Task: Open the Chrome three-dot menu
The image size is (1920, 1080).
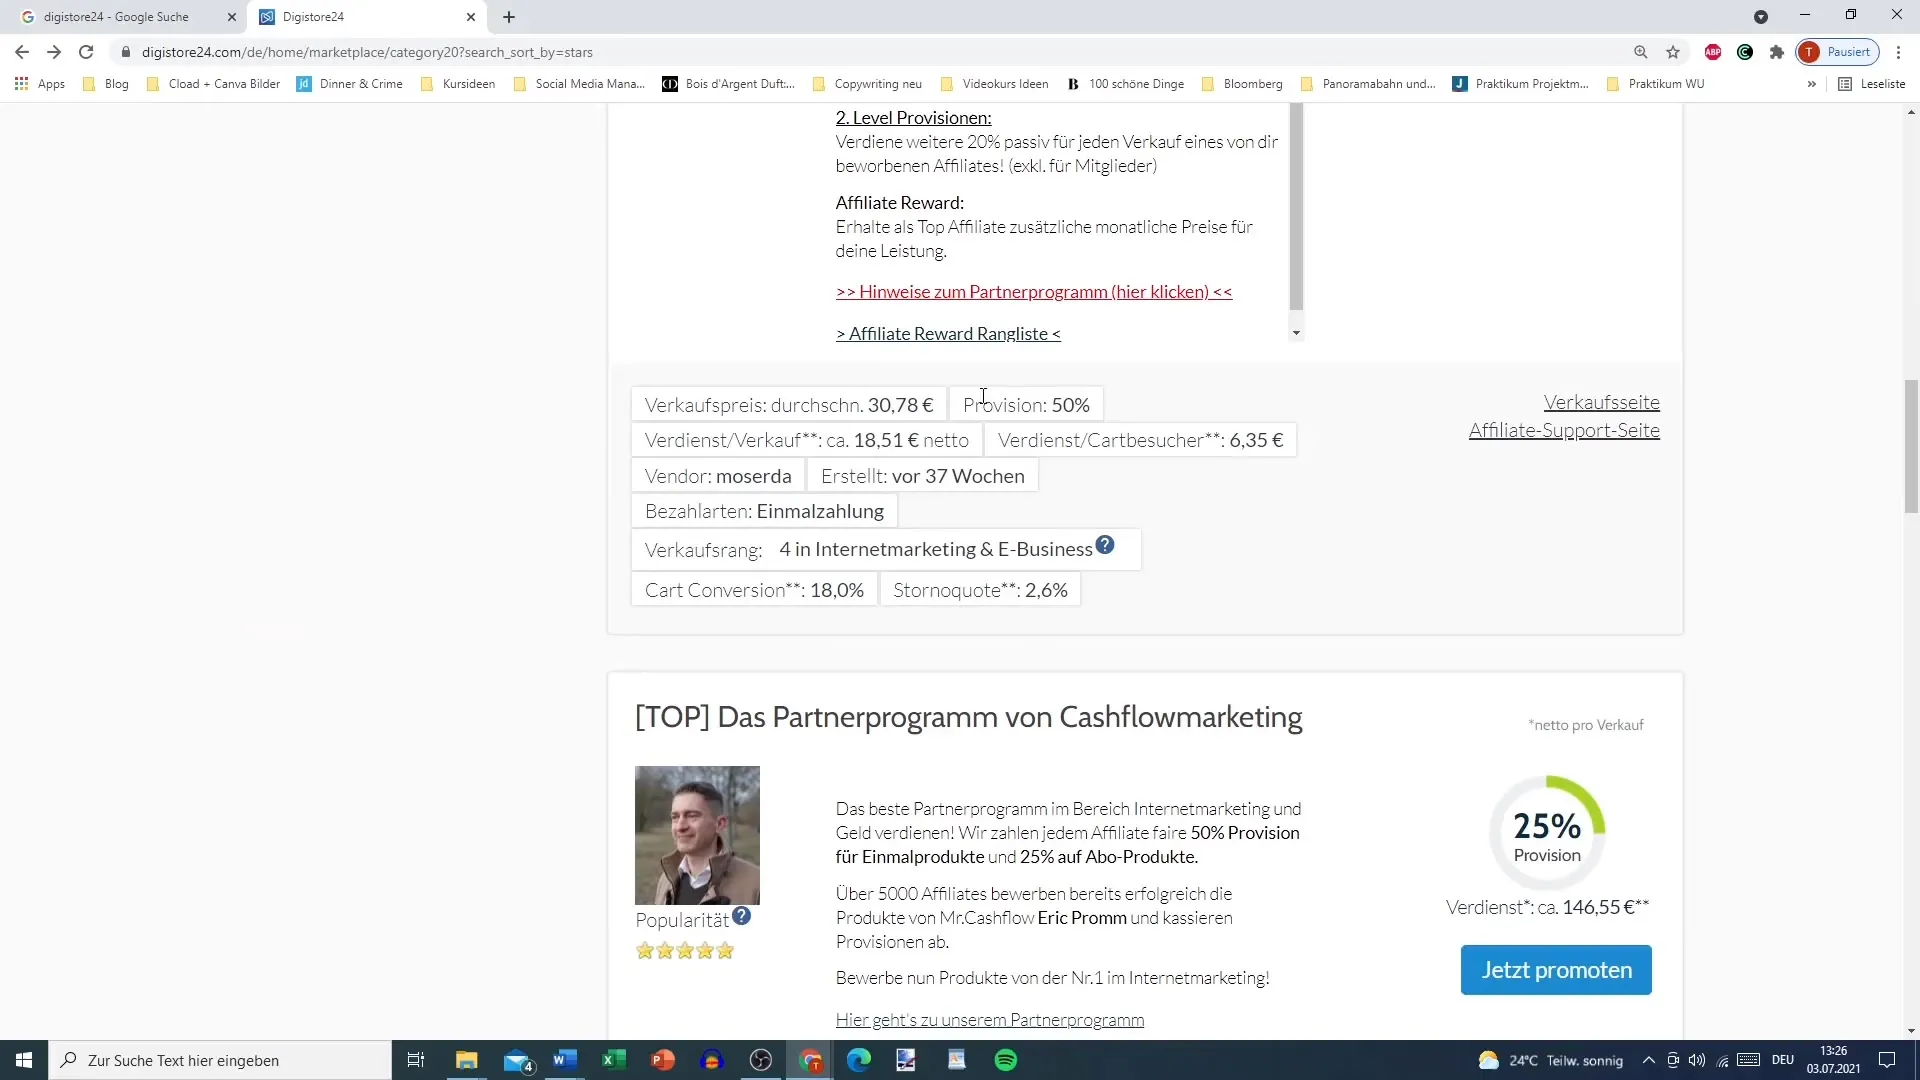Action: (1898, 52)
